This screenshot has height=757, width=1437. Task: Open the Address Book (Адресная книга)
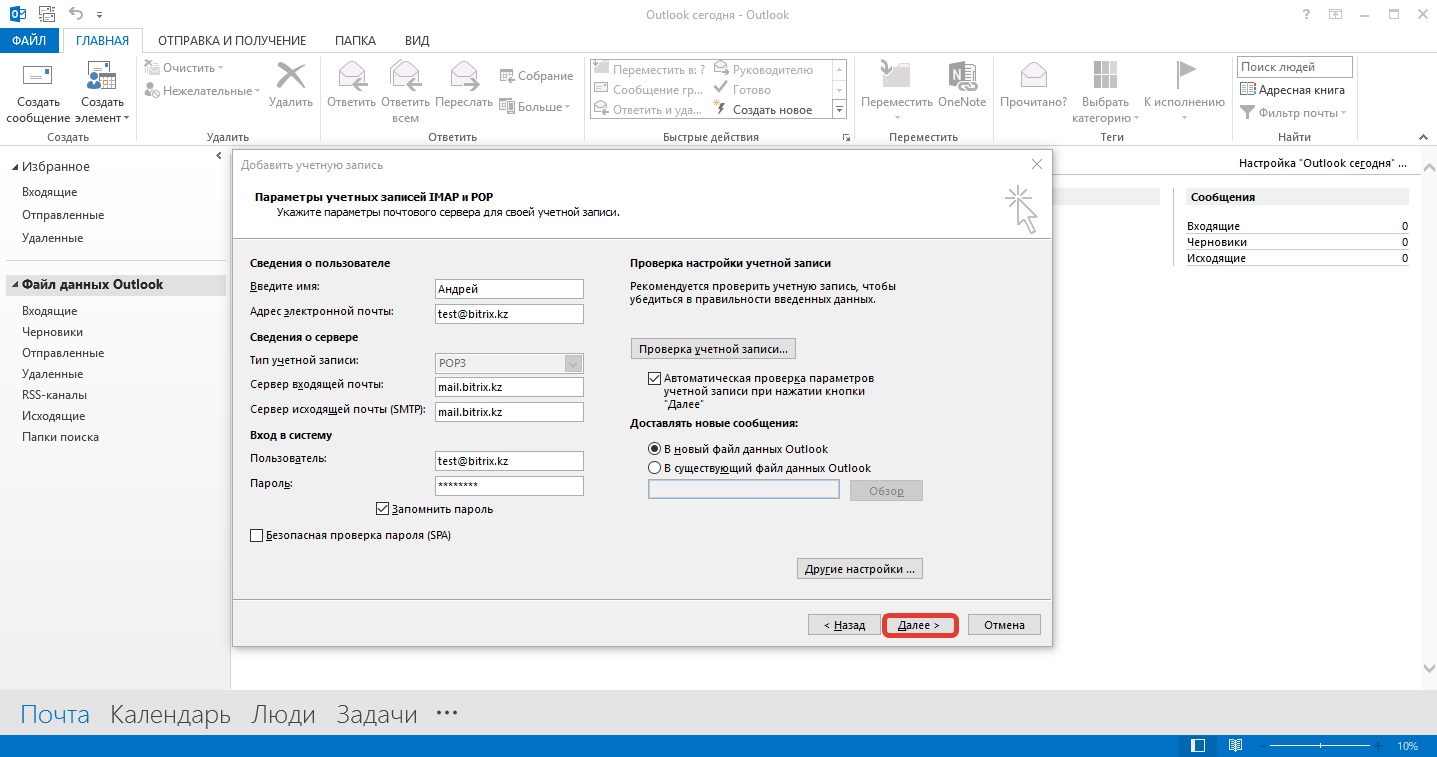(1293, 90)
